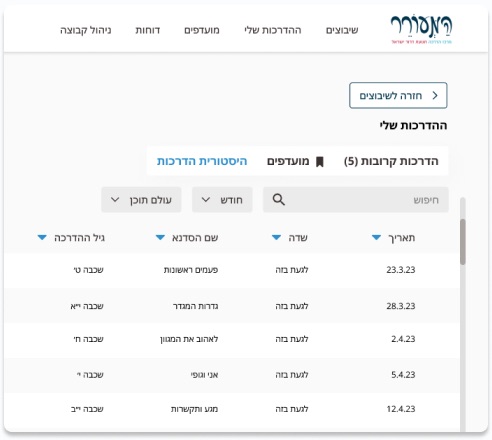Screen dimensions: 492x440
Task: Click לגעת בזה in 23.3.23 row
Action: (292, 270)
